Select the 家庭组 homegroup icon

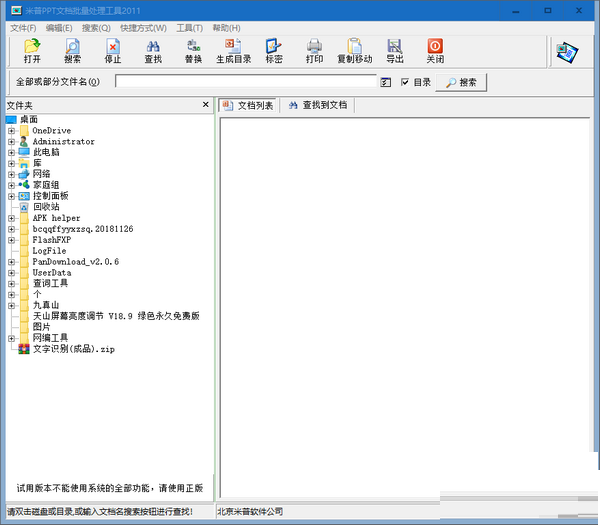tap(24, 185)
